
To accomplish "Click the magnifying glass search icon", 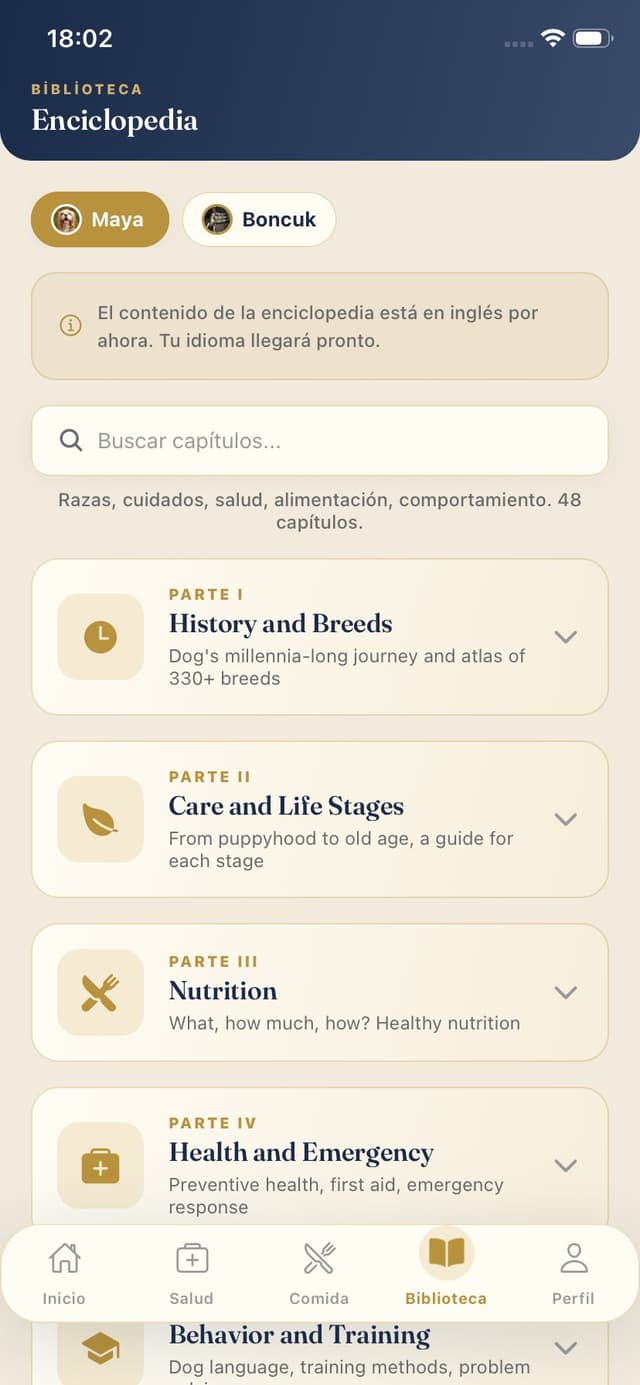I will (x=71, y=440).
